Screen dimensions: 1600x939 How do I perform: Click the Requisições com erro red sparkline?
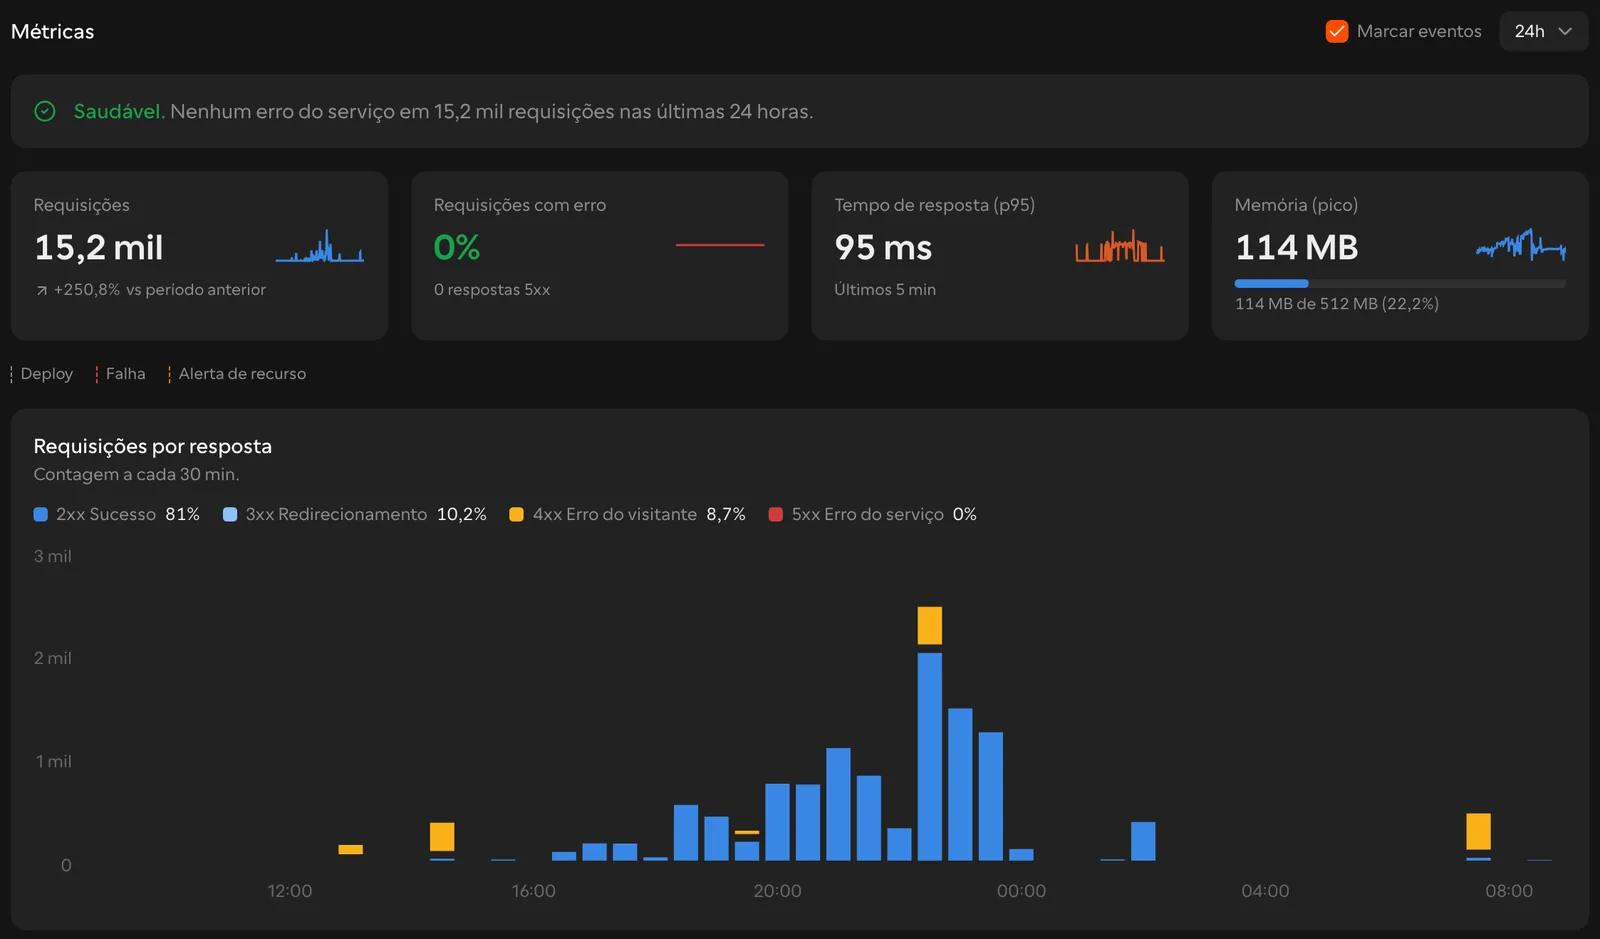(x=720, y=245)
